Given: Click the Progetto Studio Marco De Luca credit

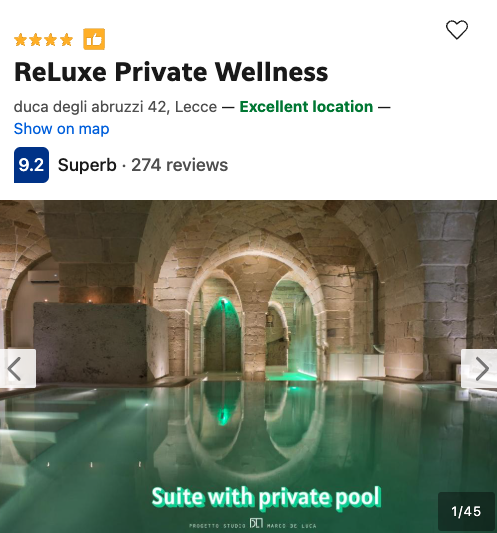Looking at the screenshot, I should coord(253,525).
